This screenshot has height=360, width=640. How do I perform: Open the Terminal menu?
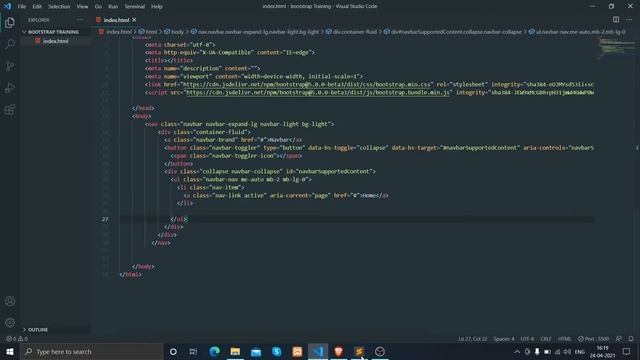pyautogui.click(x=135, y=7)
